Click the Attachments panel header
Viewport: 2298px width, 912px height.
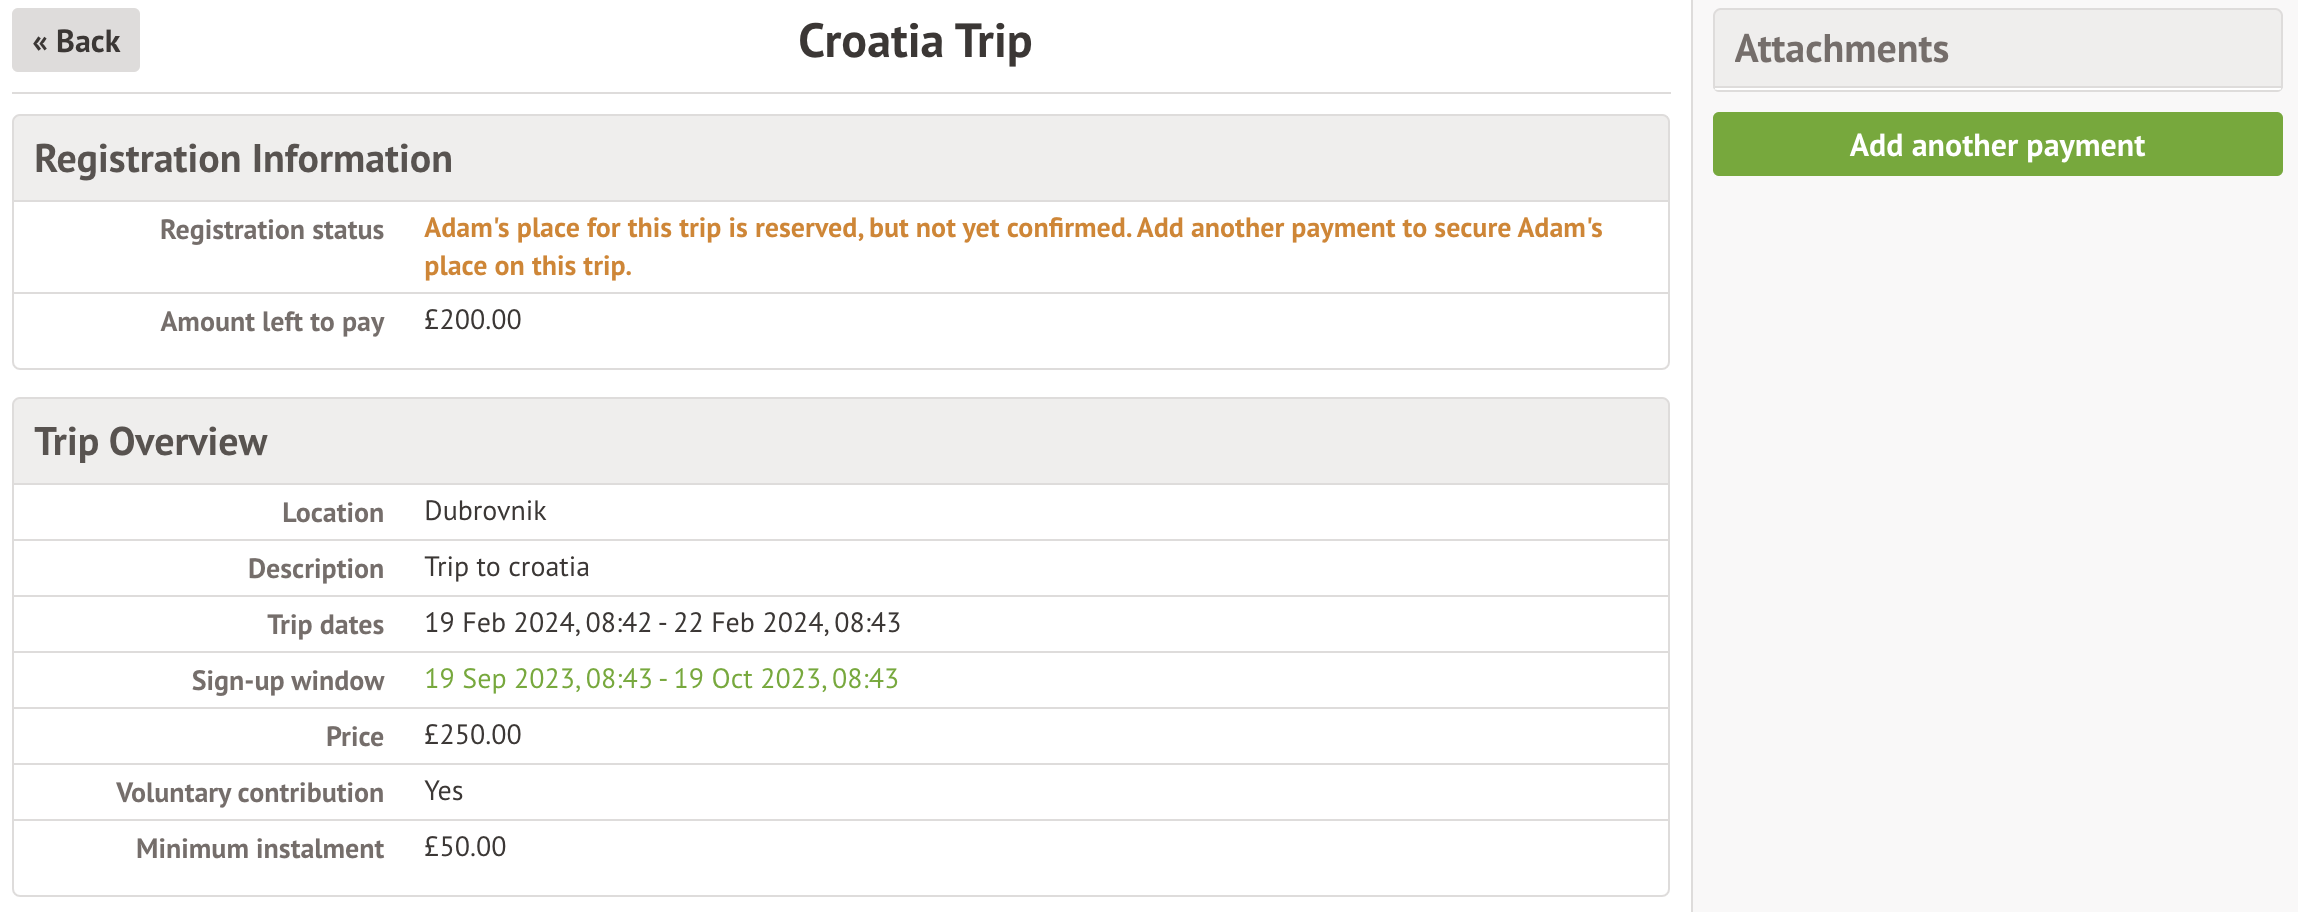pyautogui.click(x=1841, y=49)
